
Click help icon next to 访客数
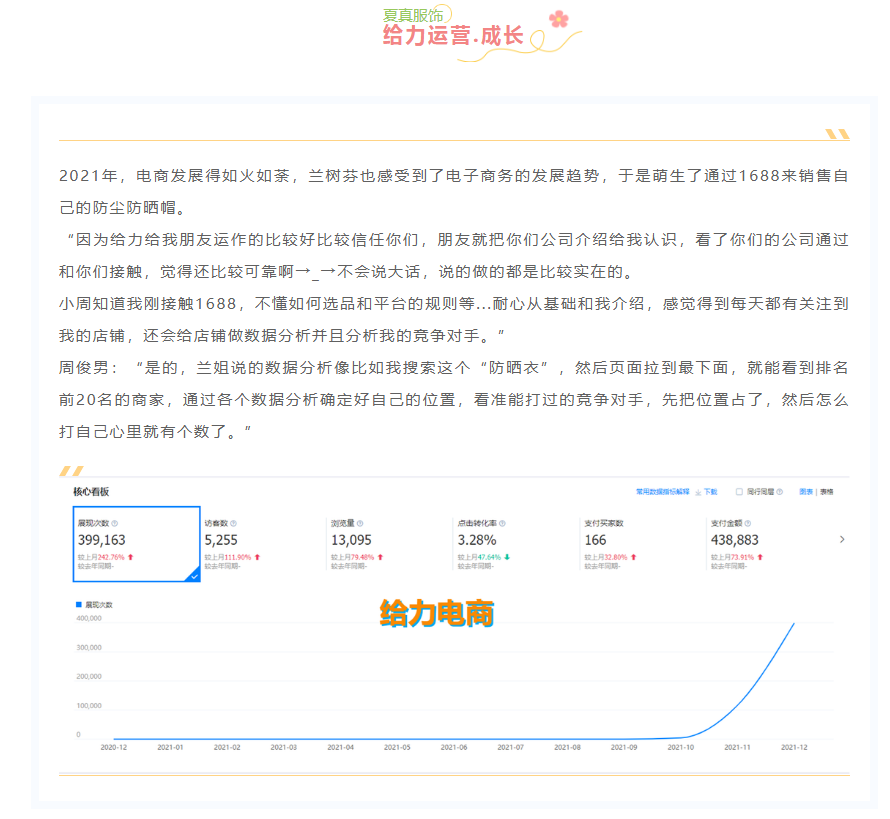[x=234, y=523]
